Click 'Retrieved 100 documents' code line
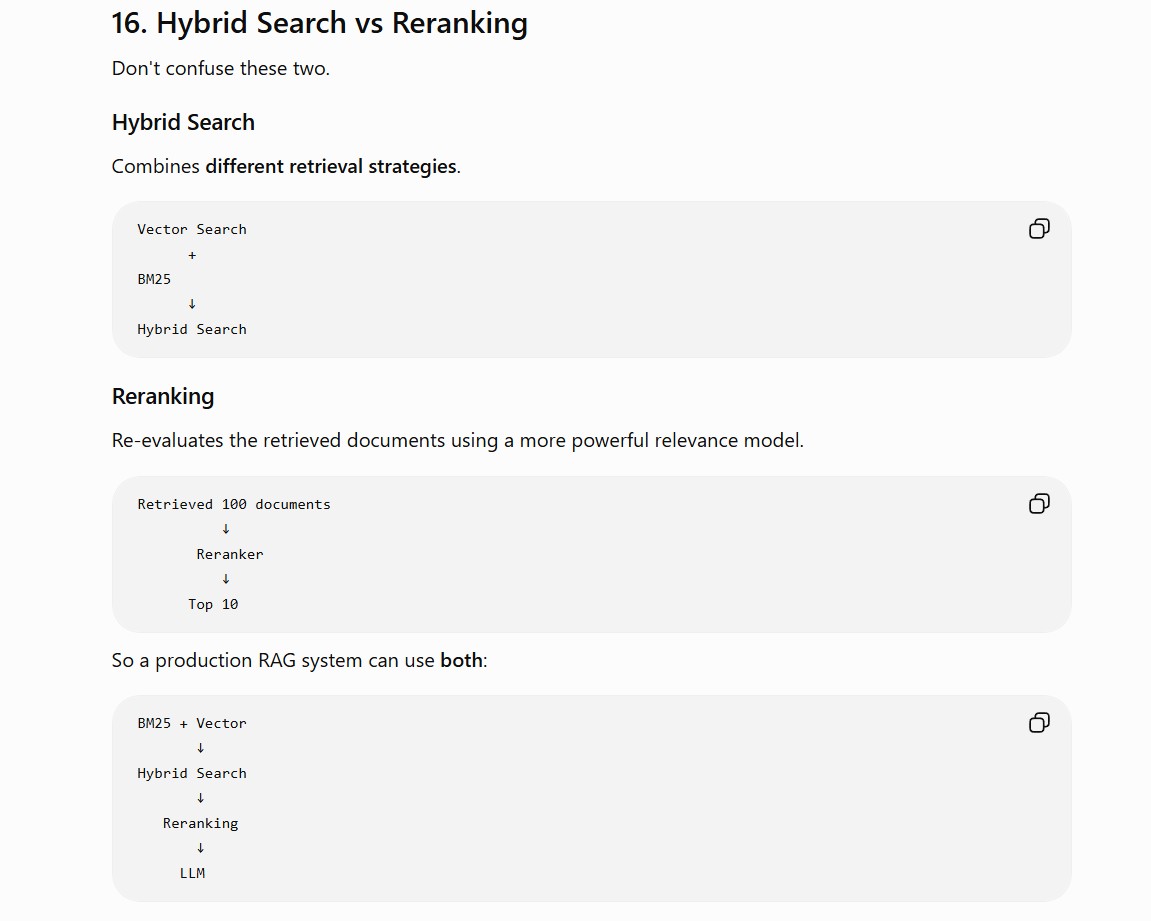1151x921 pixels. click(x=233, y=504)
